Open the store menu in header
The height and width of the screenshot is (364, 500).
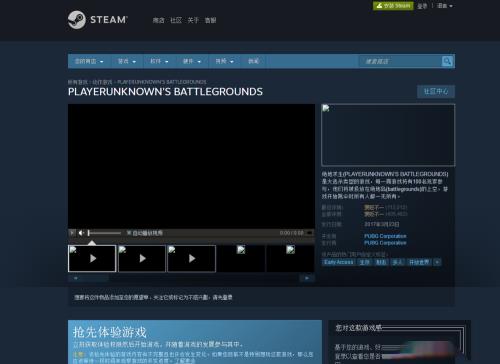tap(159, 20)
